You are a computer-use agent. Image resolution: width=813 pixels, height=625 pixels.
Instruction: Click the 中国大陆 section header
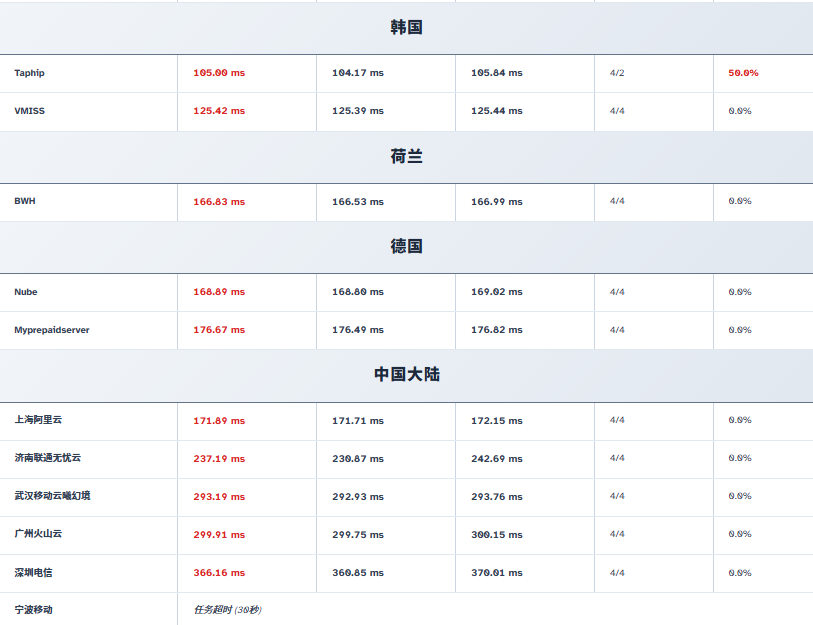(x=406, y=374)
